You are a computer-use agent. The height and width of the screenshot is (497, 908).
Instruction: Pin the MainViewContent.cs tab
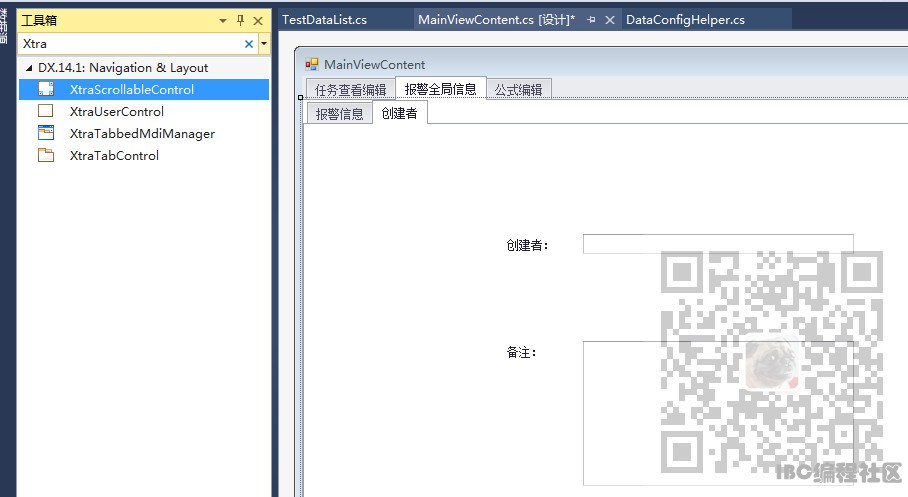click(591, 20)
